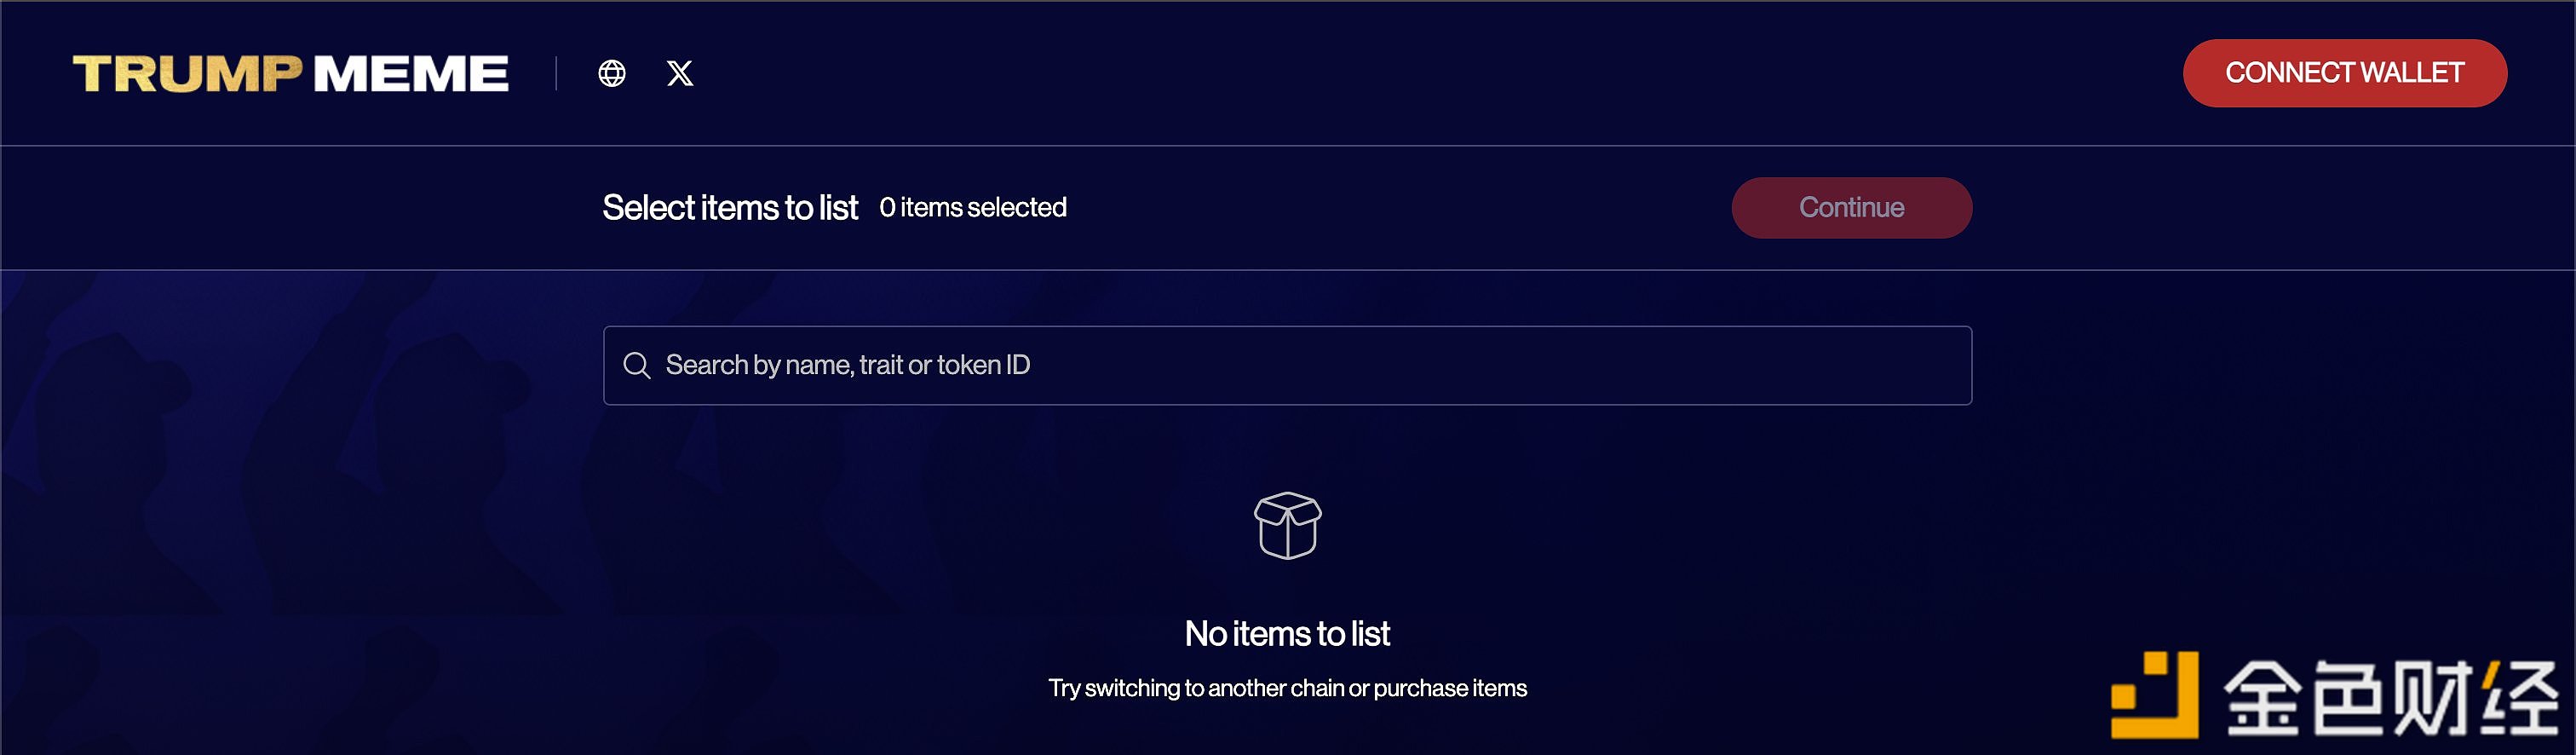
Task: Click the vertical divider beside the logo
Action: (x=556, y=73)
